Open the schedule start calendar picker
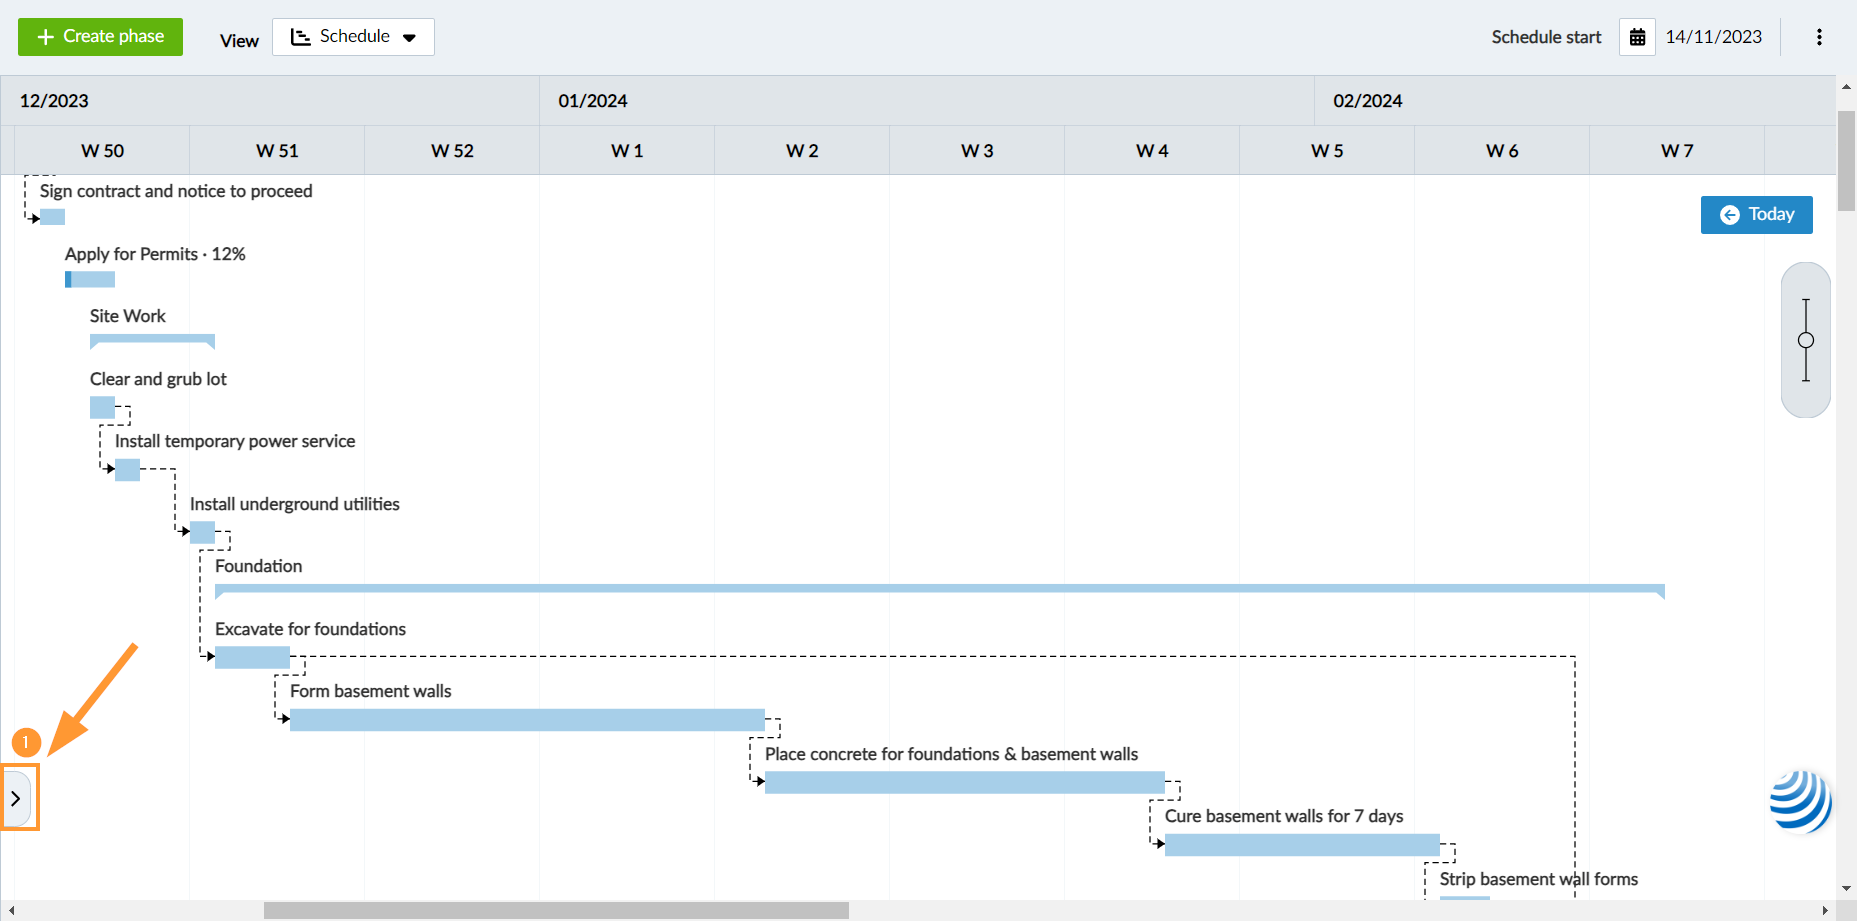The height and width of the screenshot is (921, 1857). (x=1637, y=37)
